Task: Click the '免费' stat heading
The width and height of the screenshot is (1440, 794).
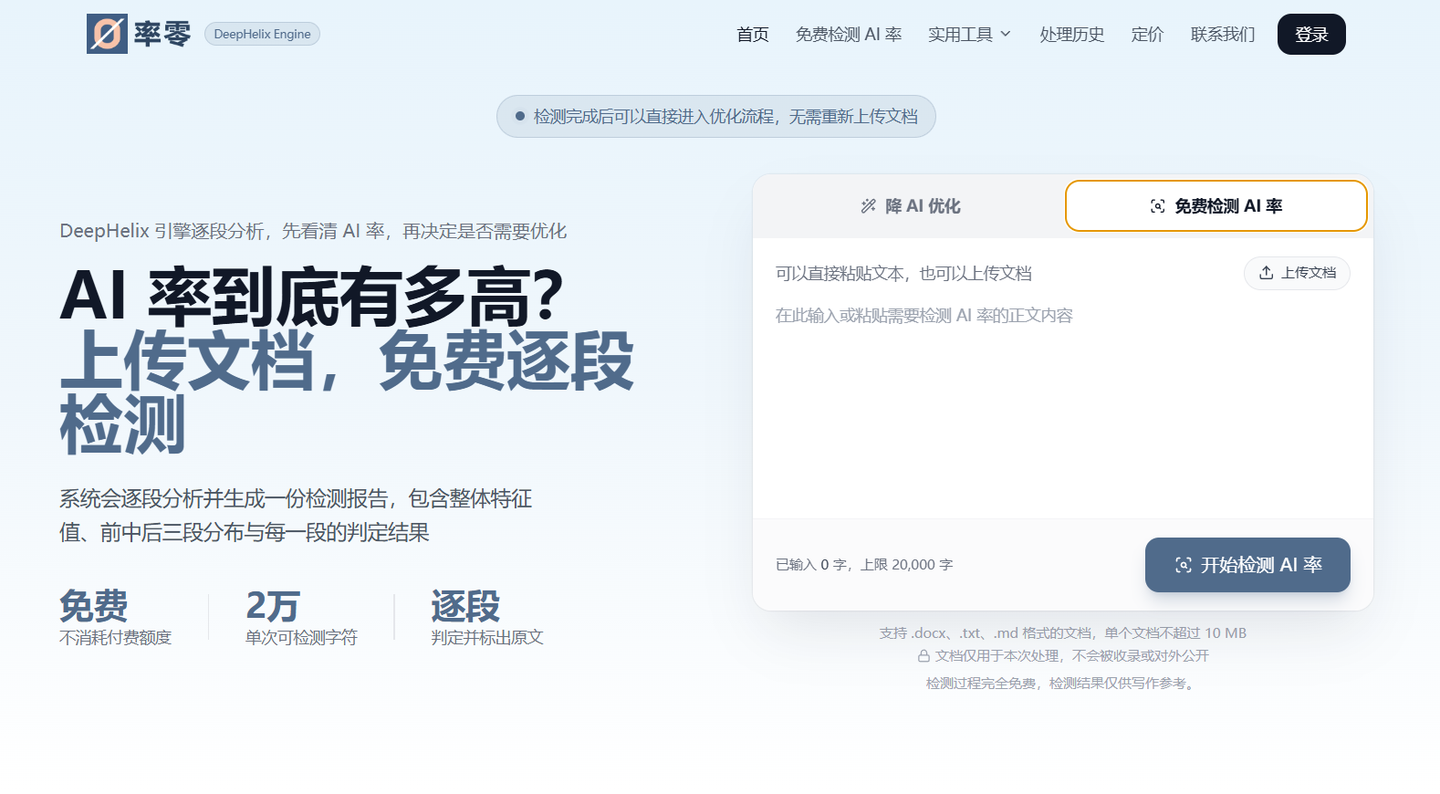Action: pos(94,606)
